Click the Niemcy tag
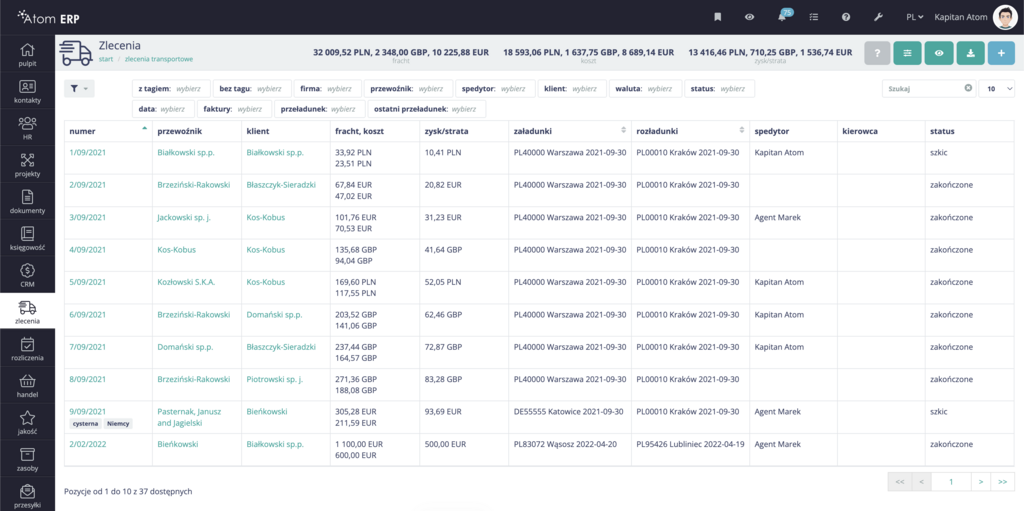The width and height of the screenshot is (1024, 511). pyautogui.click(x=118, y=423)
